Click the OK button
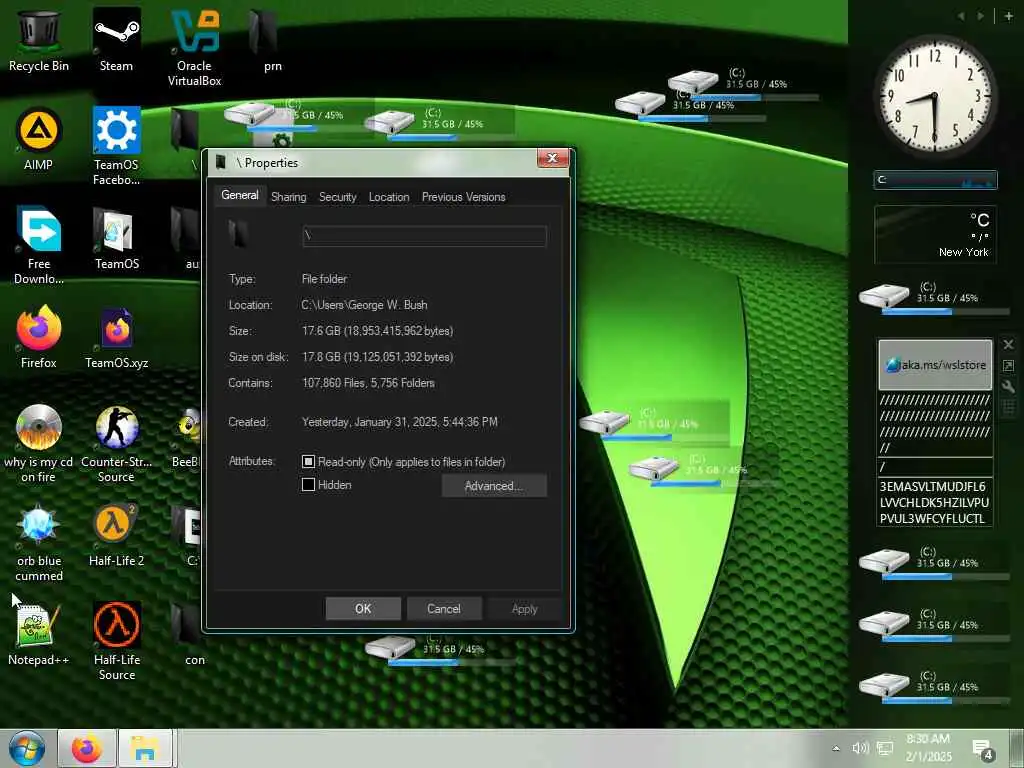This screenshot has height=768, width=1024. coord(363,609)
